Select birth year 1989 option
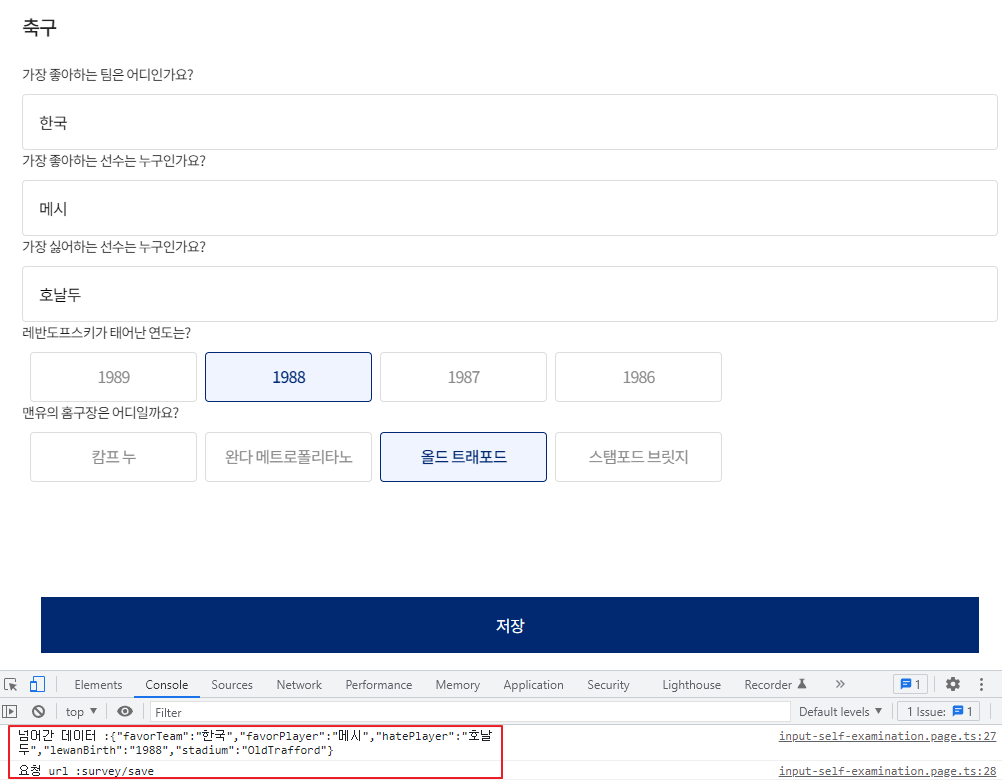 (x=113, y=377)
